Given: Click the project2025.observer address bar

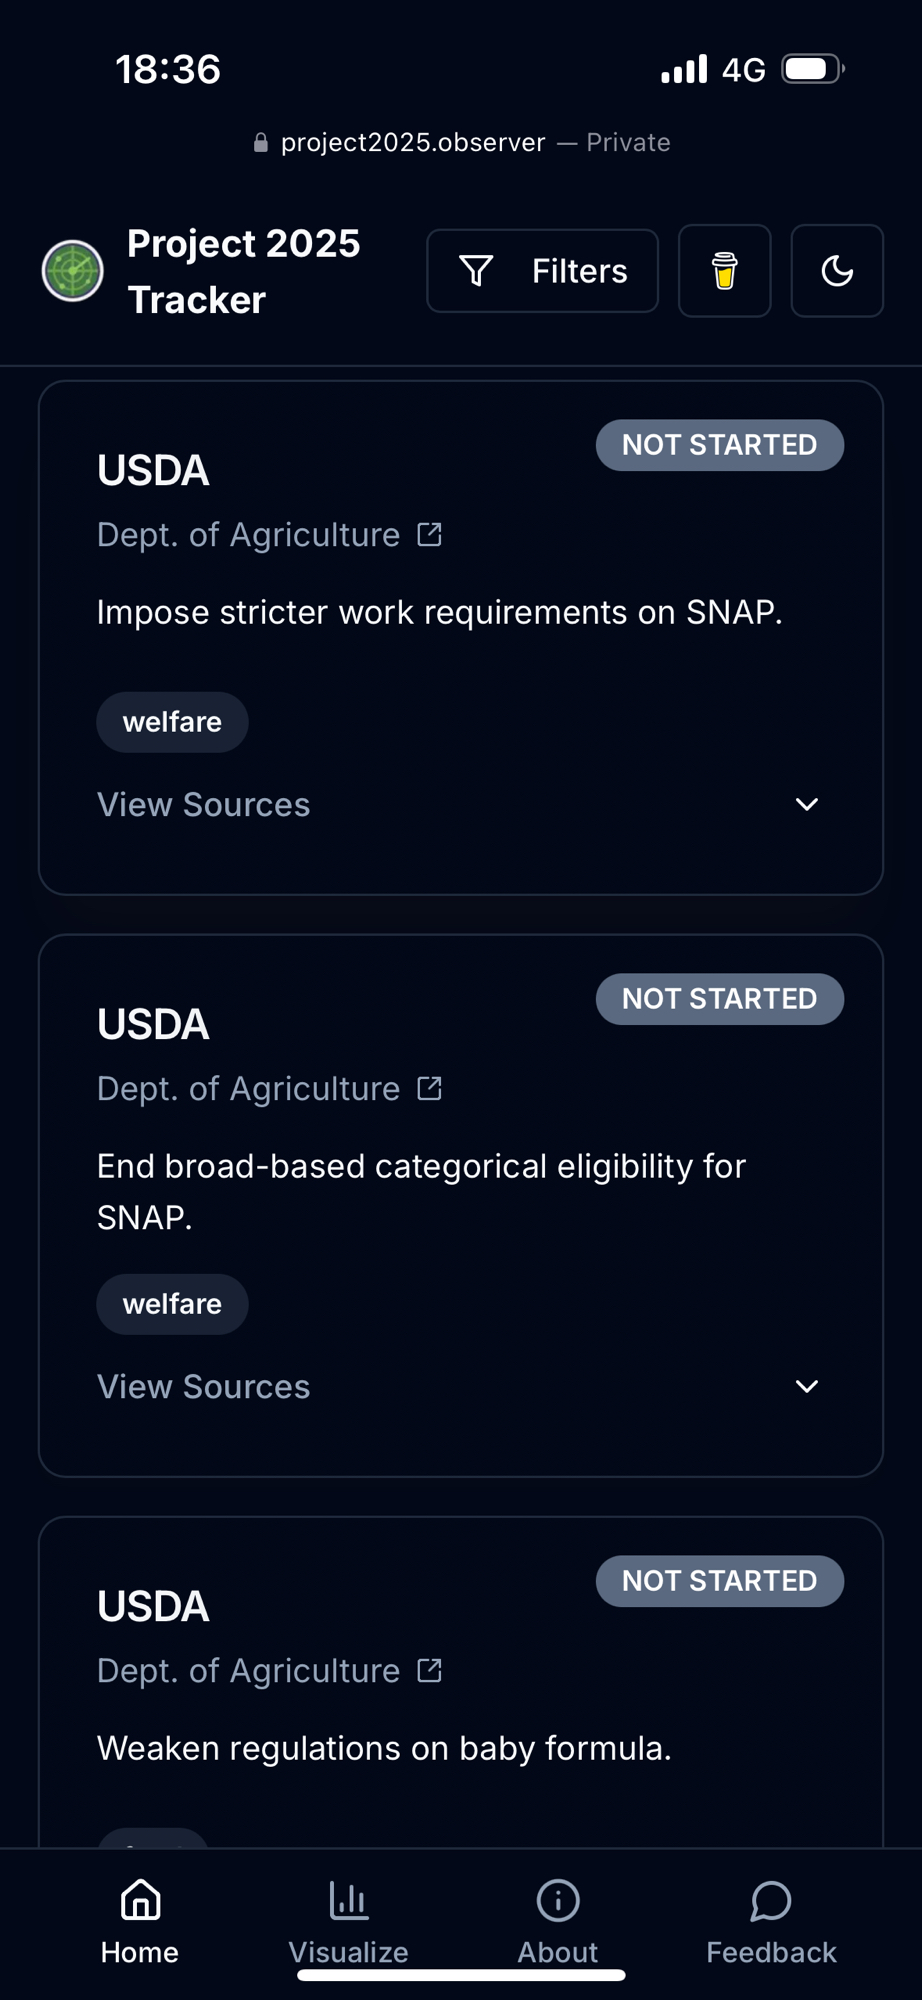Looking at the screenshot, I should 461,143.
